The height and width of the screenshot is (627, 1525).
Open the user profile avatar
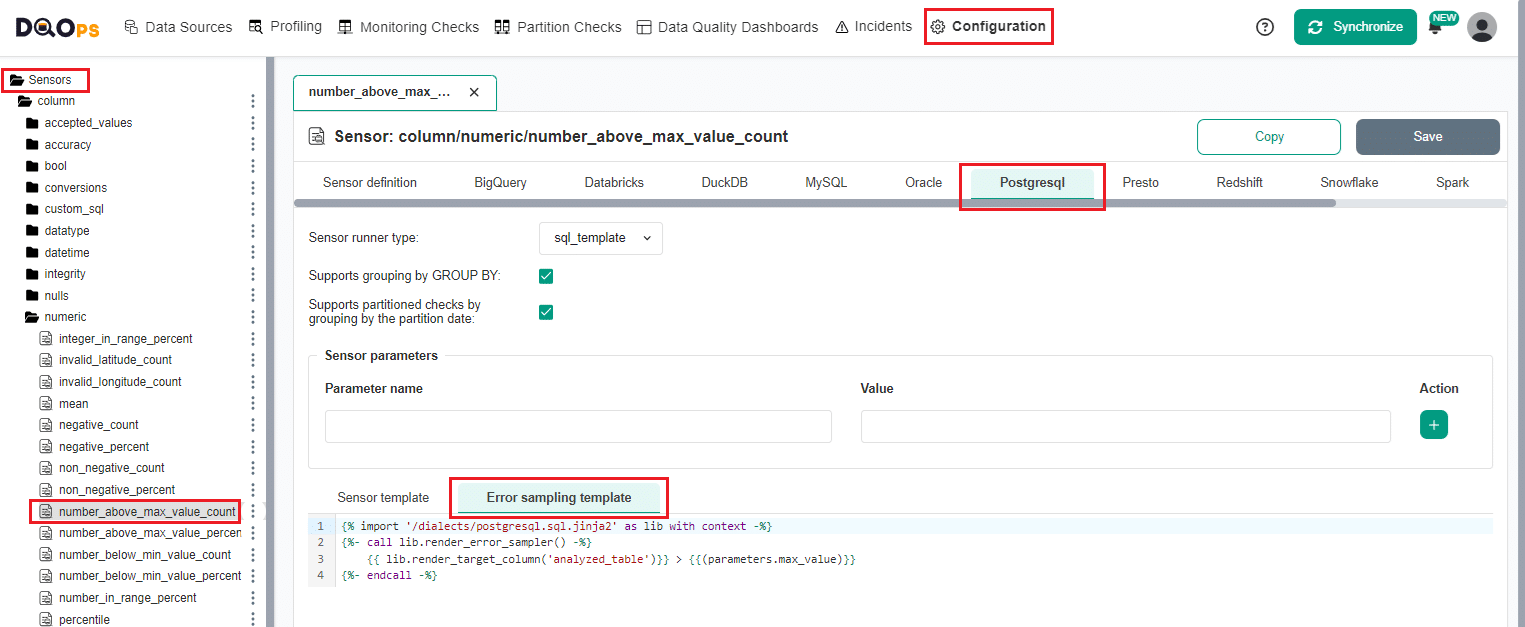[1482, 27]
